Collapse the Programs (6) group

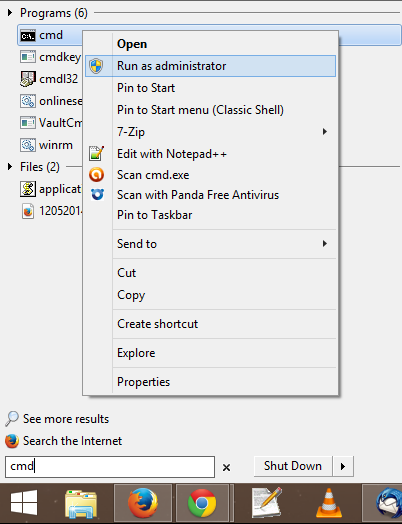pos(10,13)
